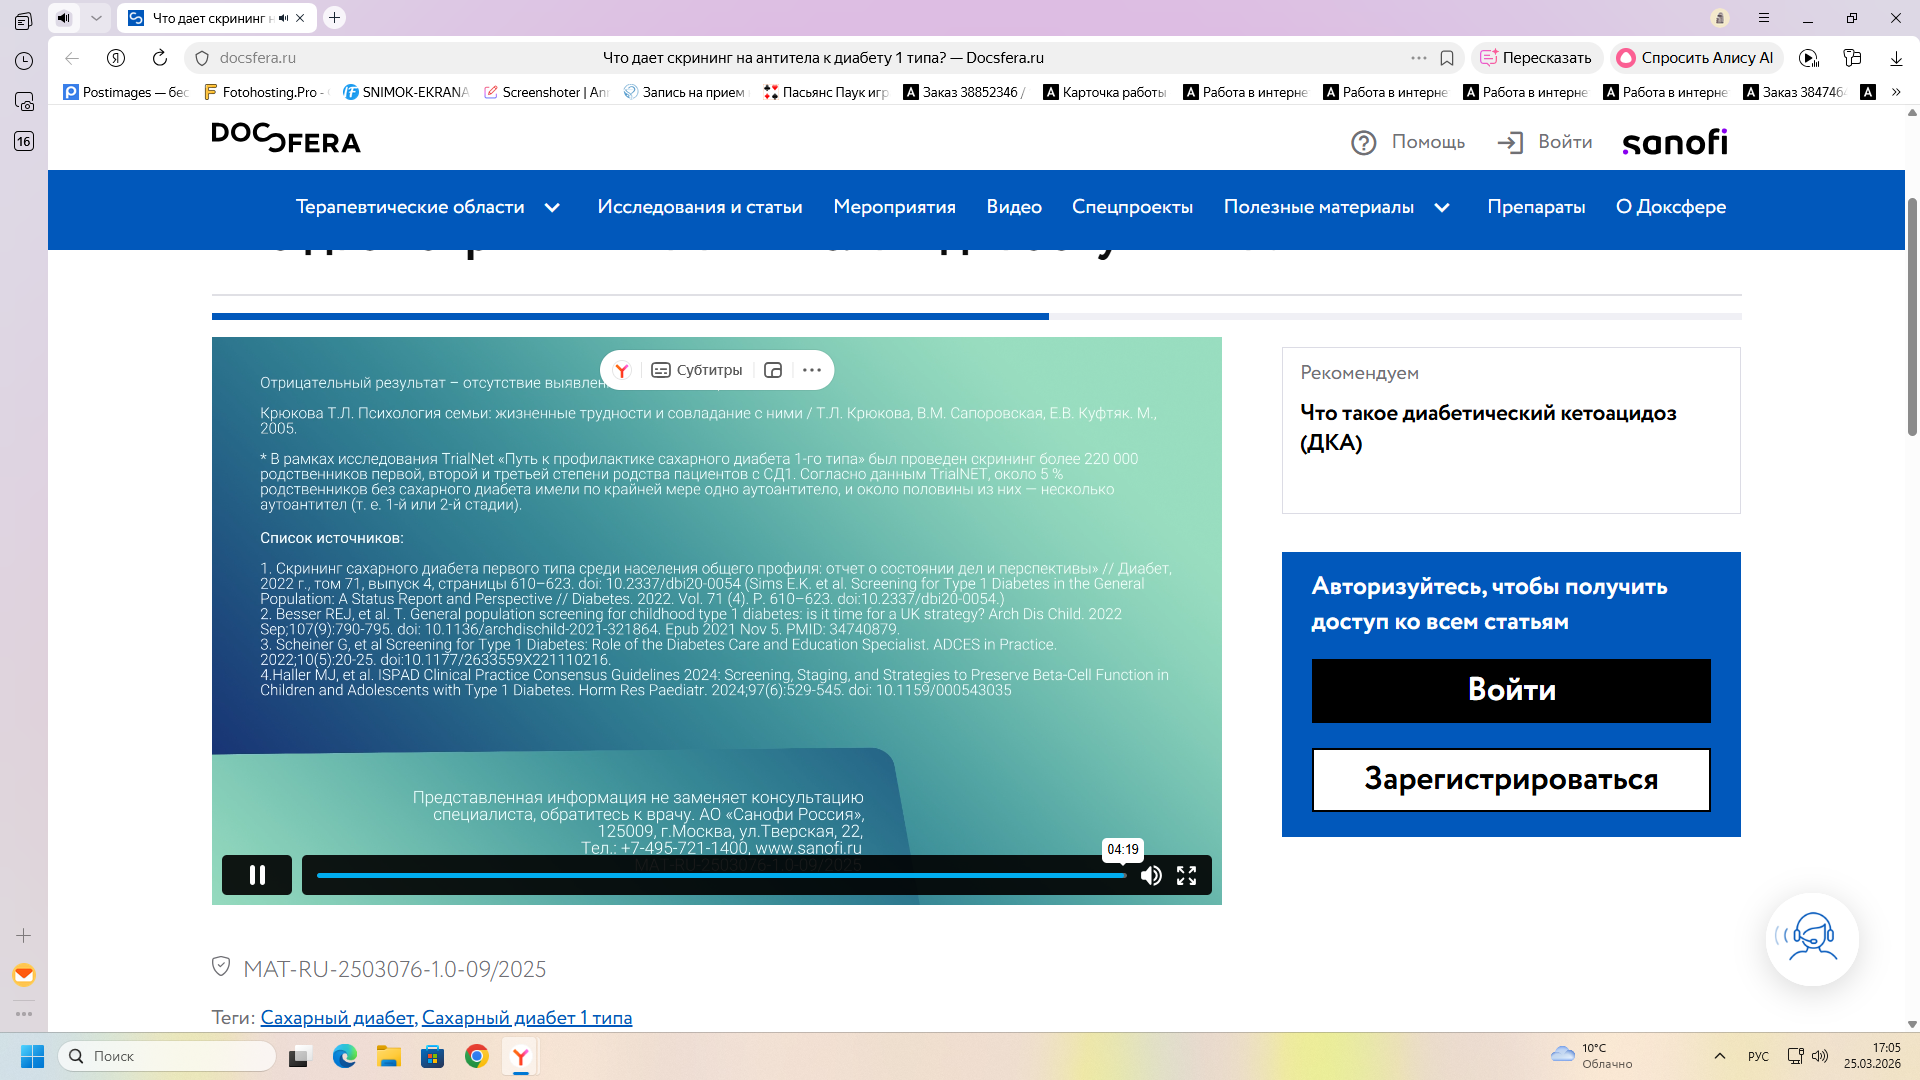Enter fullscreen mode in video player
Image resolution: width=1920 pixels, height=1080 pixels.
pyautogui.click(x=1187, y=876)
